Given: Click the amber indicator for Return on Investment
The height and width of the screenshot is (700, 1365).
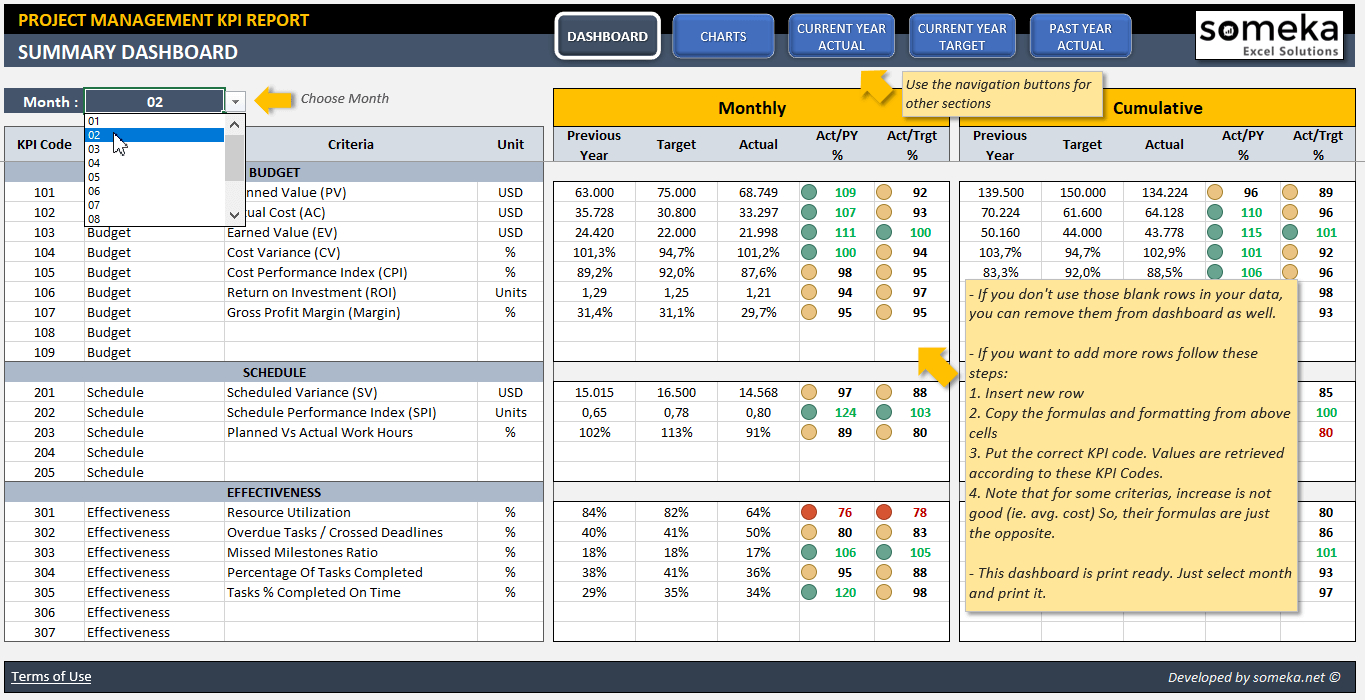Looking at the screenshot, I should click(x=807, y=291).
